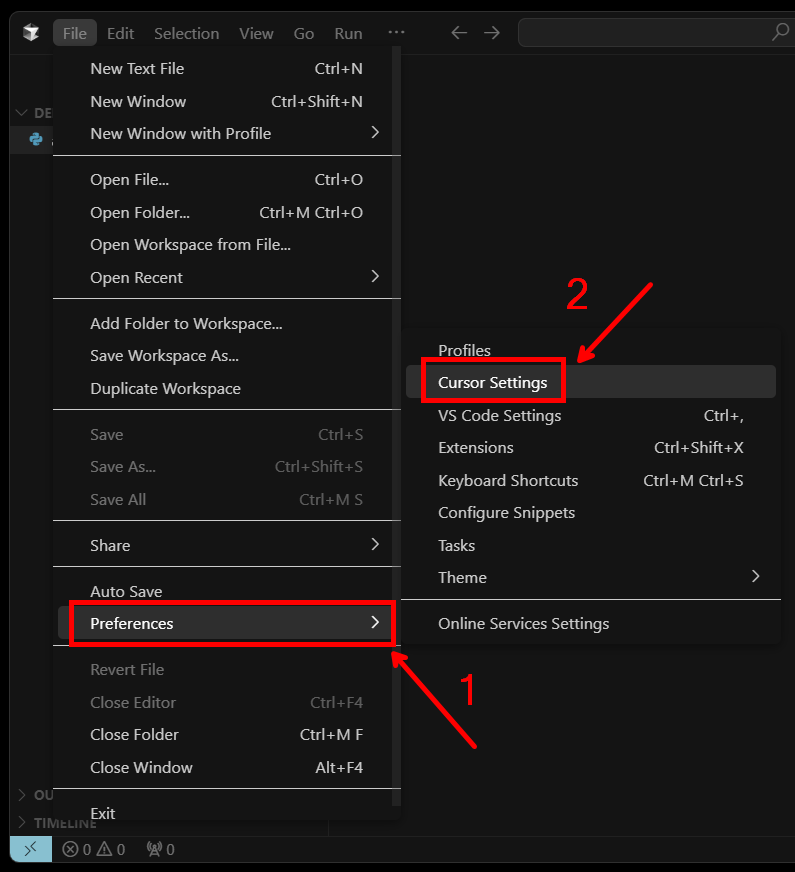Click the Cursor app logo icon
Image resolution: width=795 pixels, height=872 pixels.
[31, 33]
